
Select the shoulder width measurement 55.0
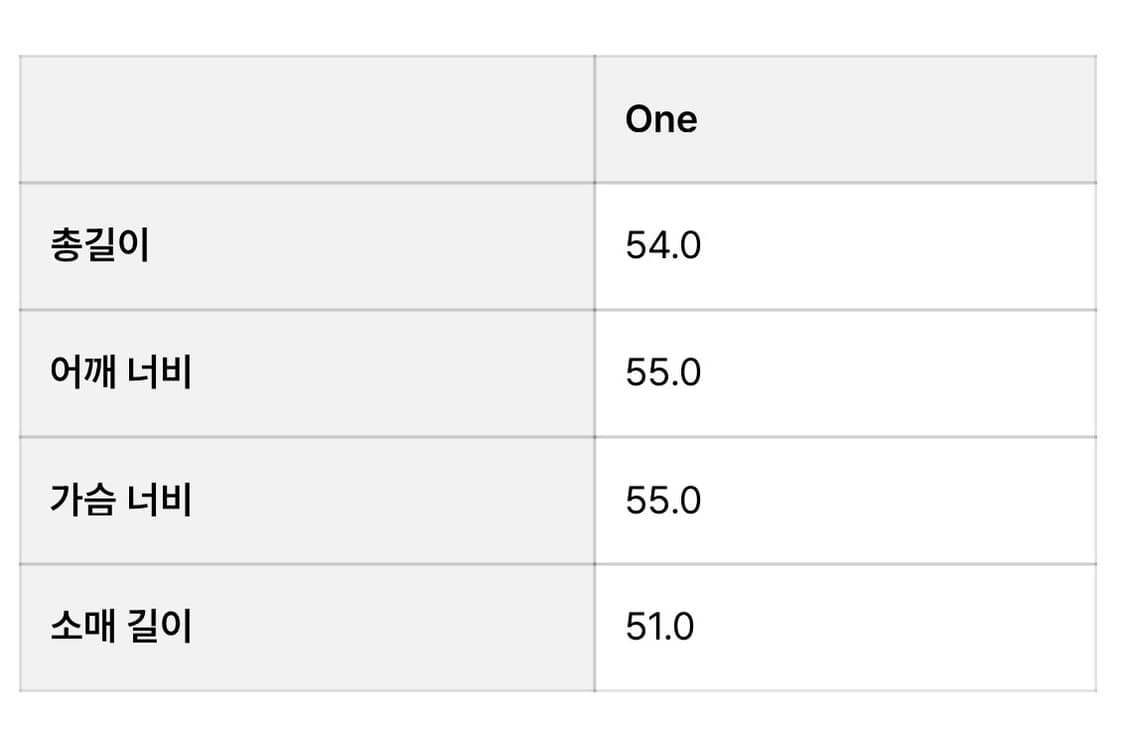(x=663, y=372)
